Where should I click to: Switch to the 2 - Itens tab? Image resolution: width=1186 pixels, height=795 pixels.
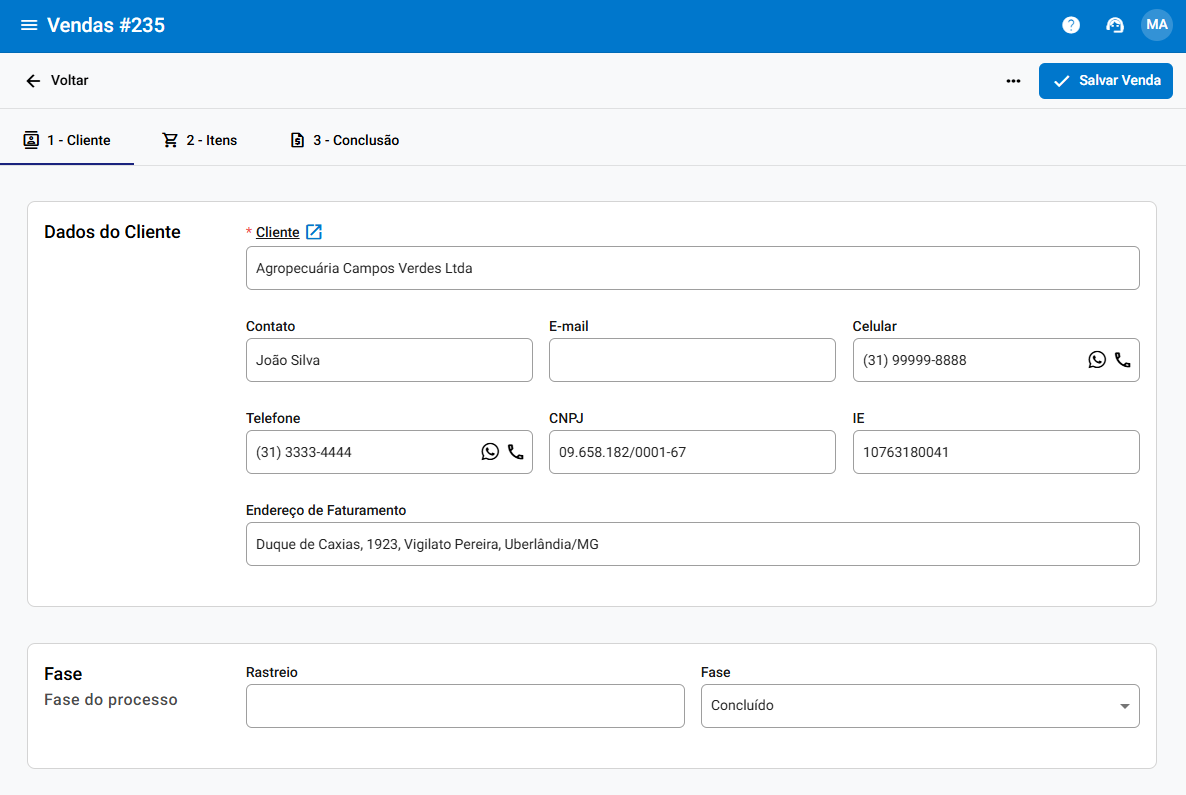click(x=200, y=140)
